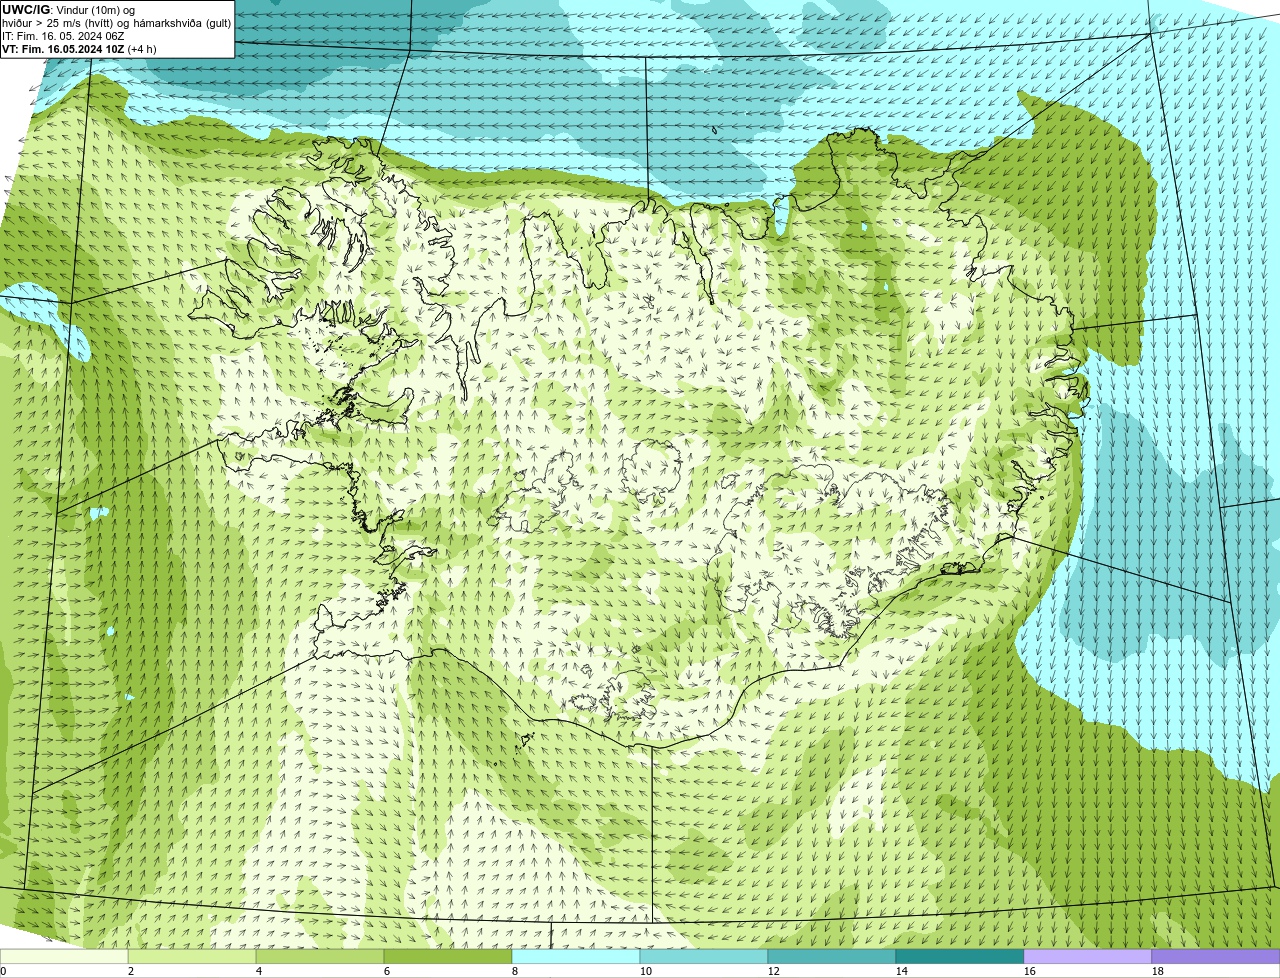Click the "16" label on the color scale
This screenshot has width=1280, height=978.
click(x=1030, y=971)
